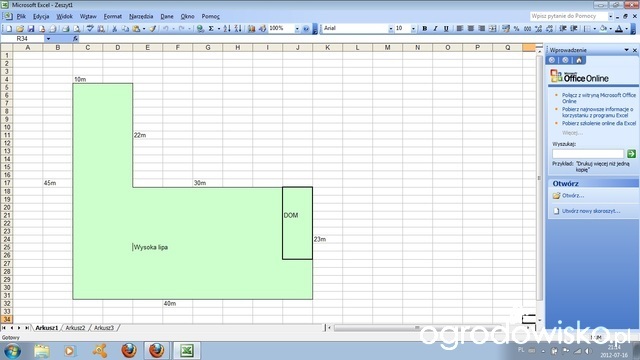Click the Save floppy disk icon

pos(31,29)
